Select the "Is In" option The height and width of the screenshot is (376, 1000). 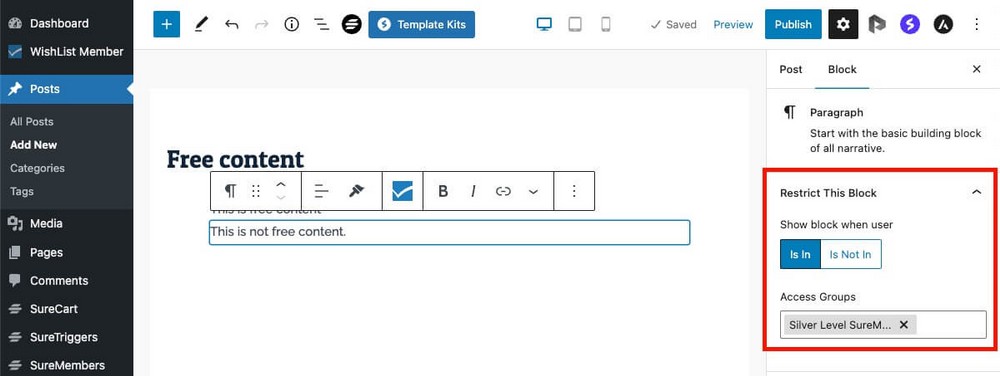(800, 254)
